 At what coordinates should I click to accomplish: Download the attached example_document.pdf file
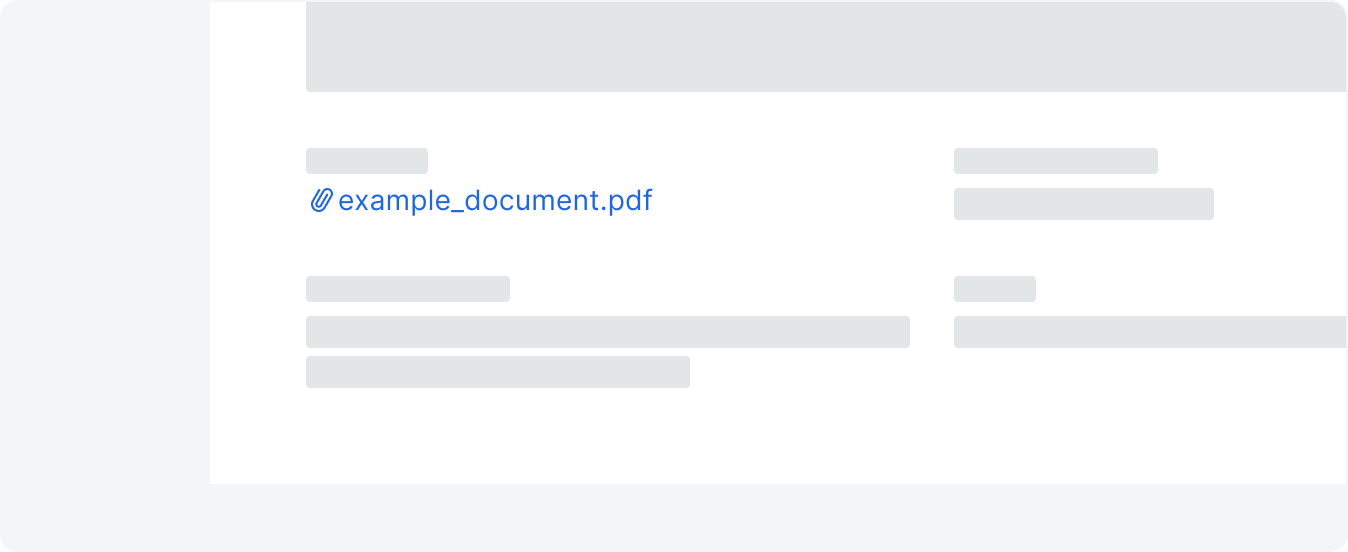coord(495,201)
